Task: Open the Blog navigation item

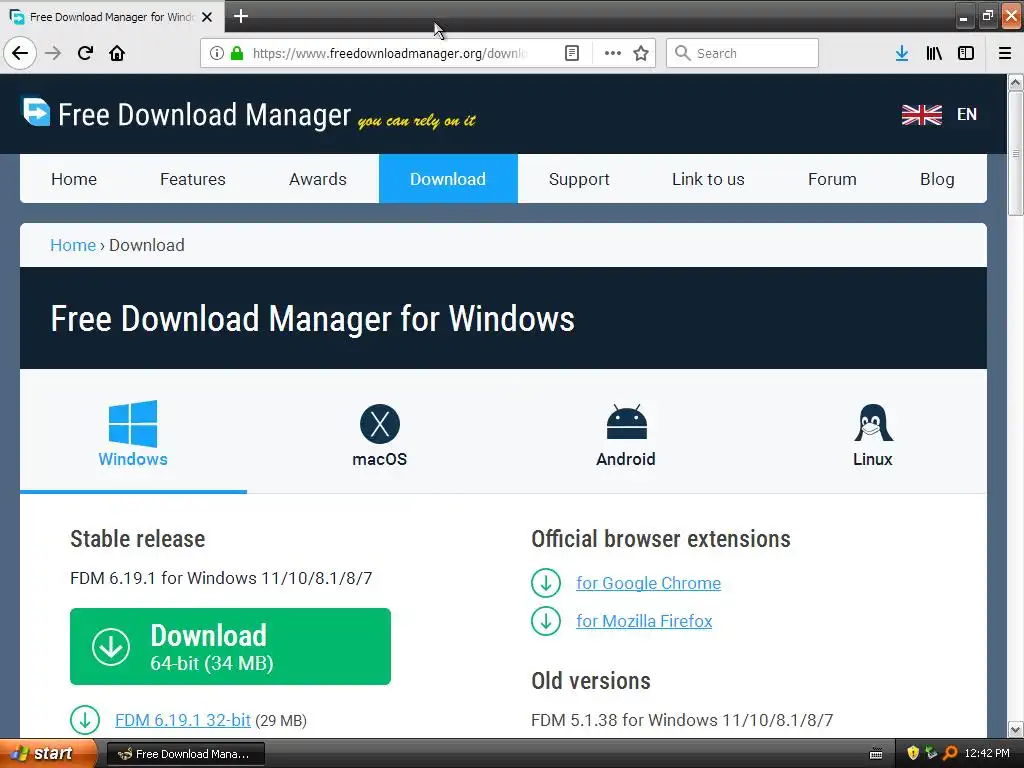Action: [937, 179]
